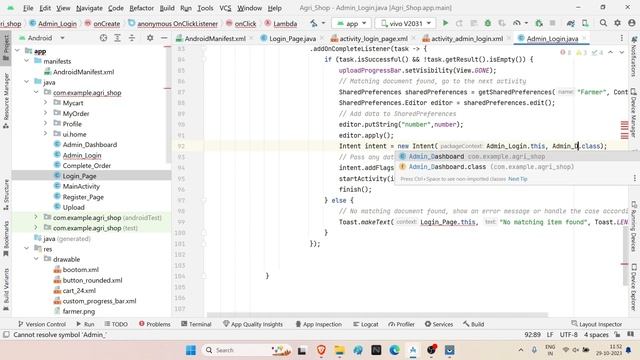This screenshot has width=640, height=360.
Task: Click Attach Debugger to Android Process icon
Action: click(538, 23)
